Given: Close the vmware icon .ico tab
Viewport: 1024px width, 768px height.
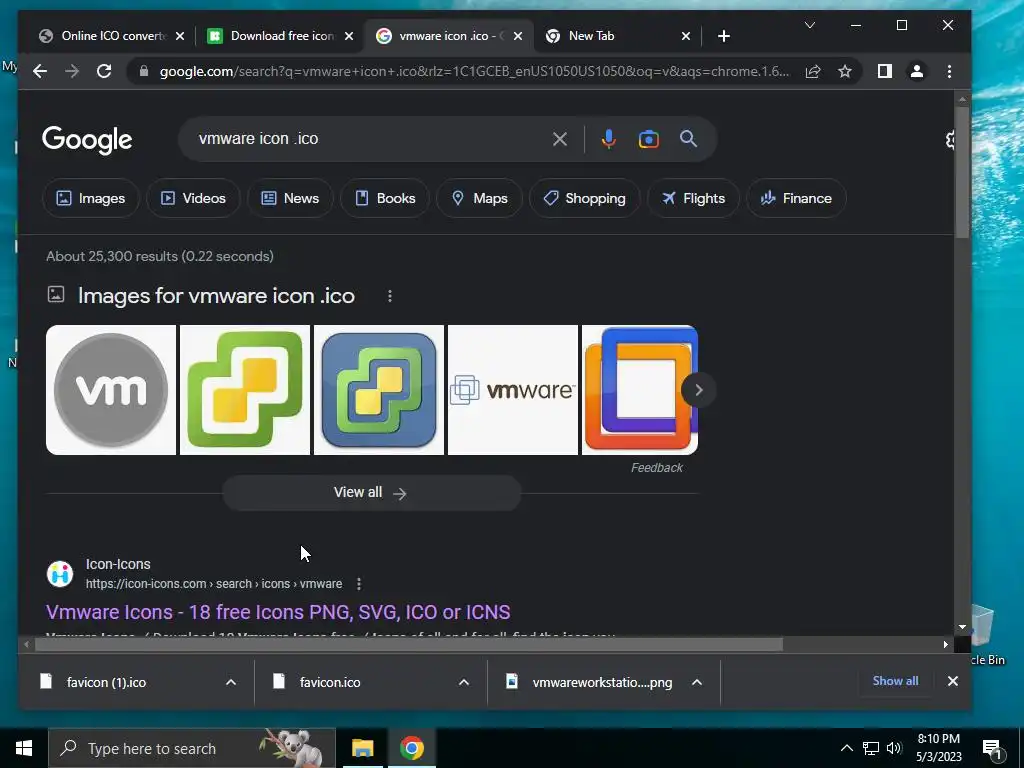Looking at the screenshot, I should point(518,36).
